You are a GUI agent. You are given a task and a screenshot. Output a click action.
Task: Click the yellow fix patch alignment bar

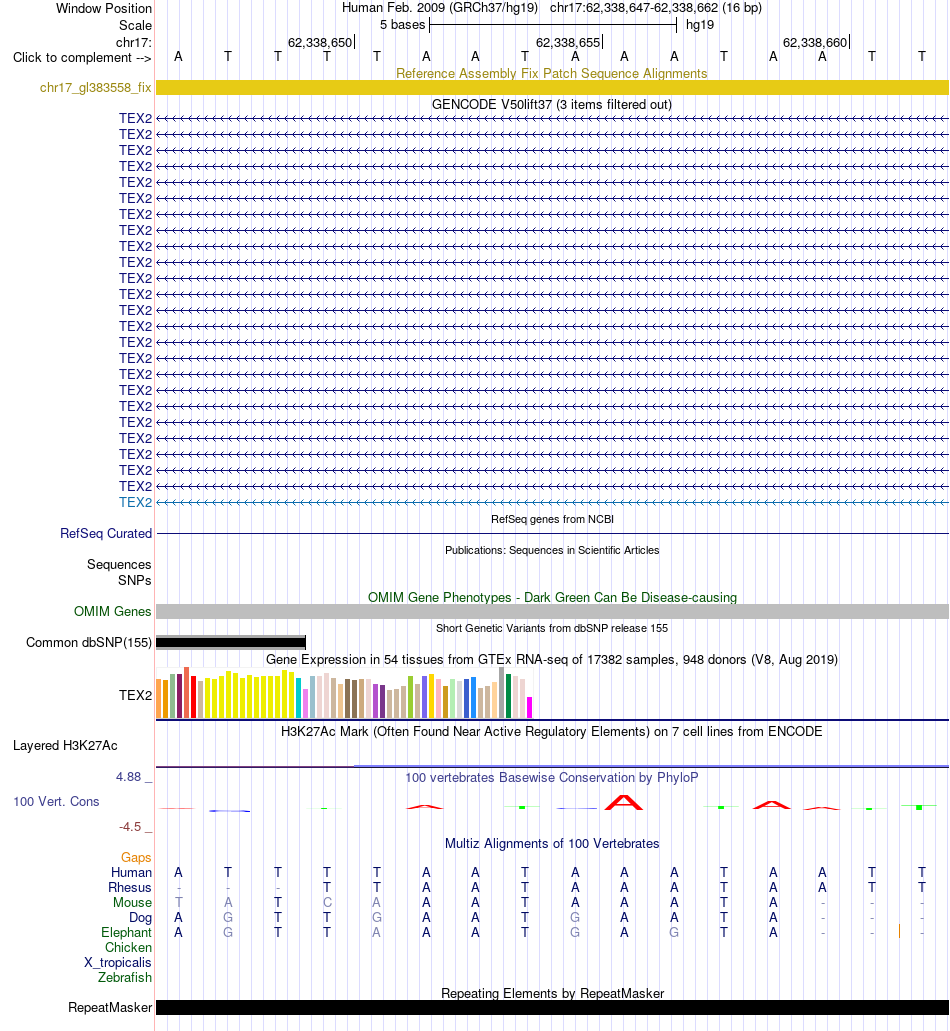pyautogui.click(x=552, y=87)
